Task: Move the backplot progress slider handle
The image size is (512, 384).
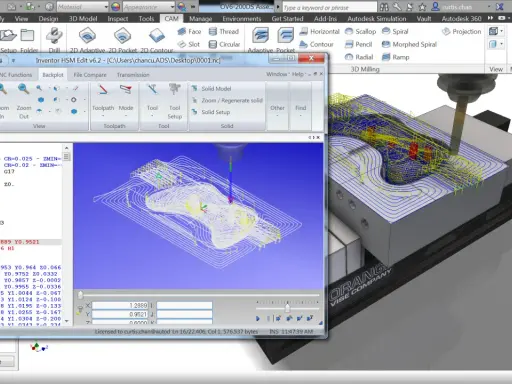Action: [x=80, y=295]
